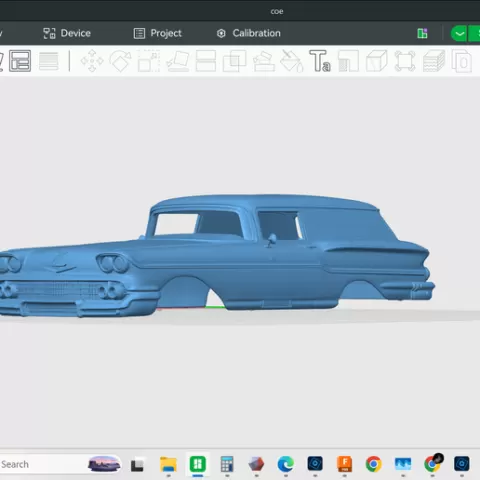Screen dimensions: 480x480
Task: Open File Explorer from the taskbar
Action: (168, 464)
